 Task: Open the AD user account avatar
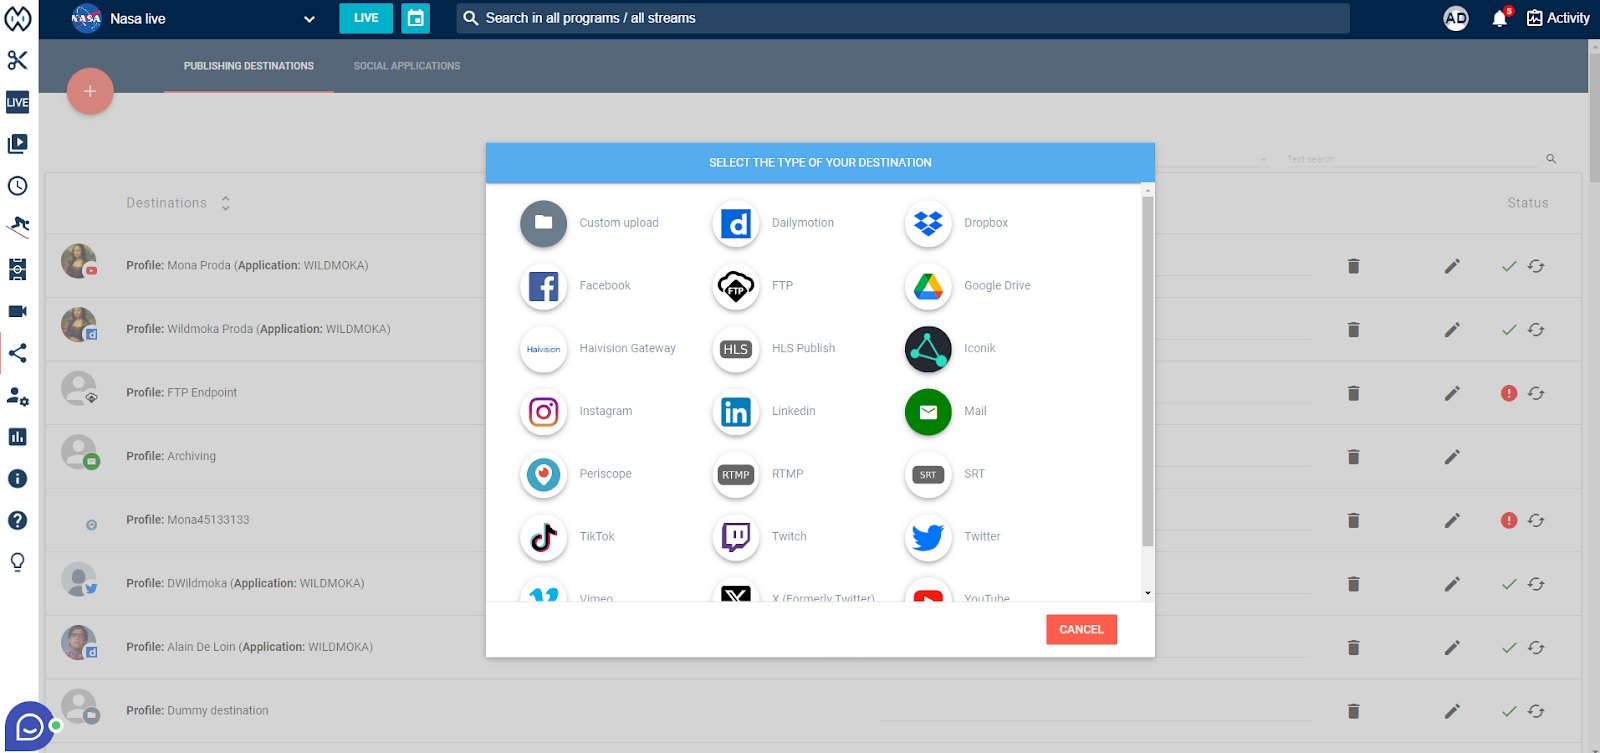click(x=1456, y=18)
